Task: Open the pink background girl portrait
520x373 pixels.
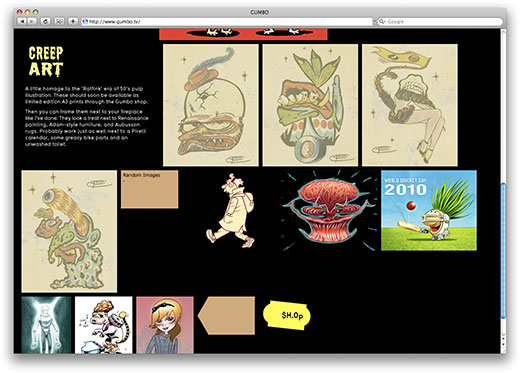Action: point(165,325)
